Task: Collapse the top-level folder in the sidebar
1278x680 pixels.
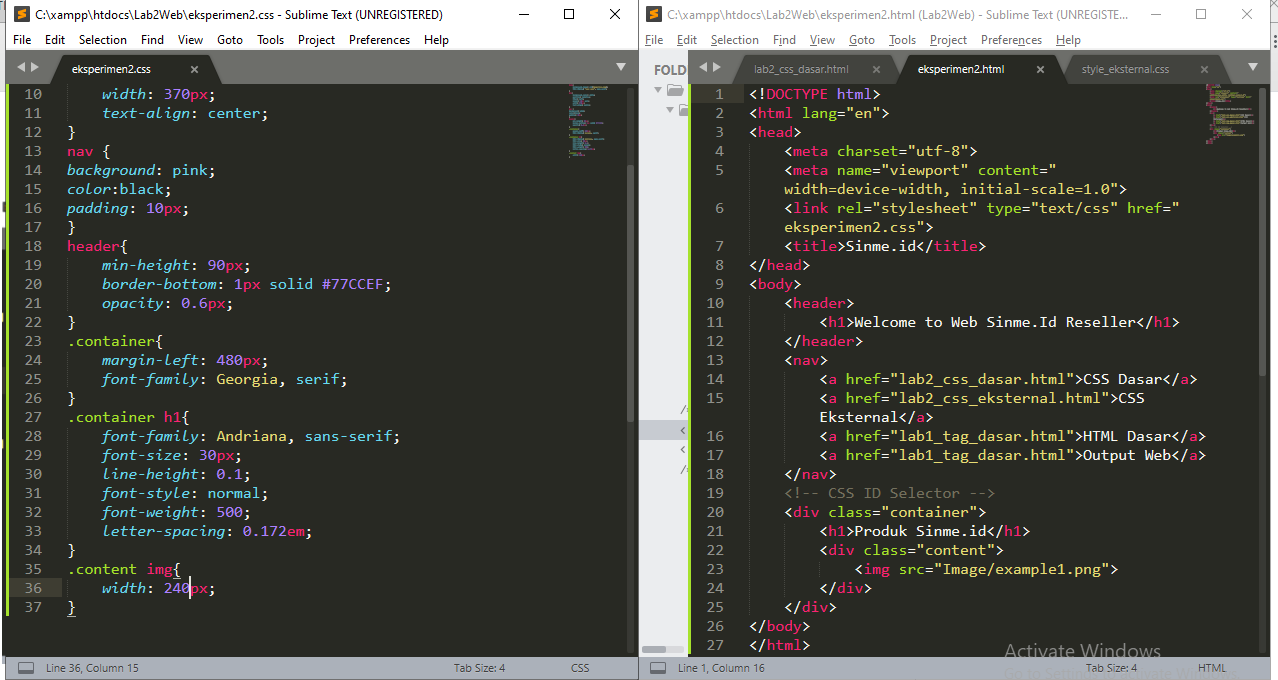Action: [659, 90]
